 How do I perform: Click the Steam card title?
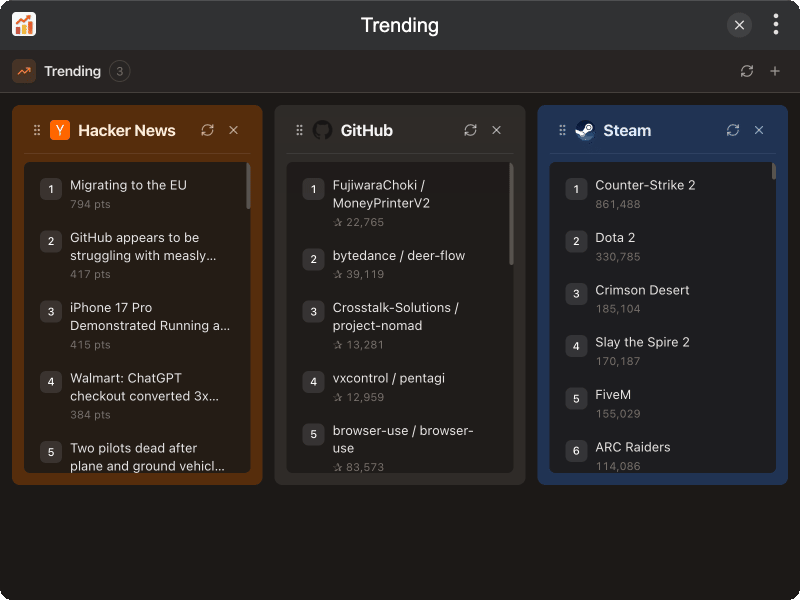[x=627, y=130]
